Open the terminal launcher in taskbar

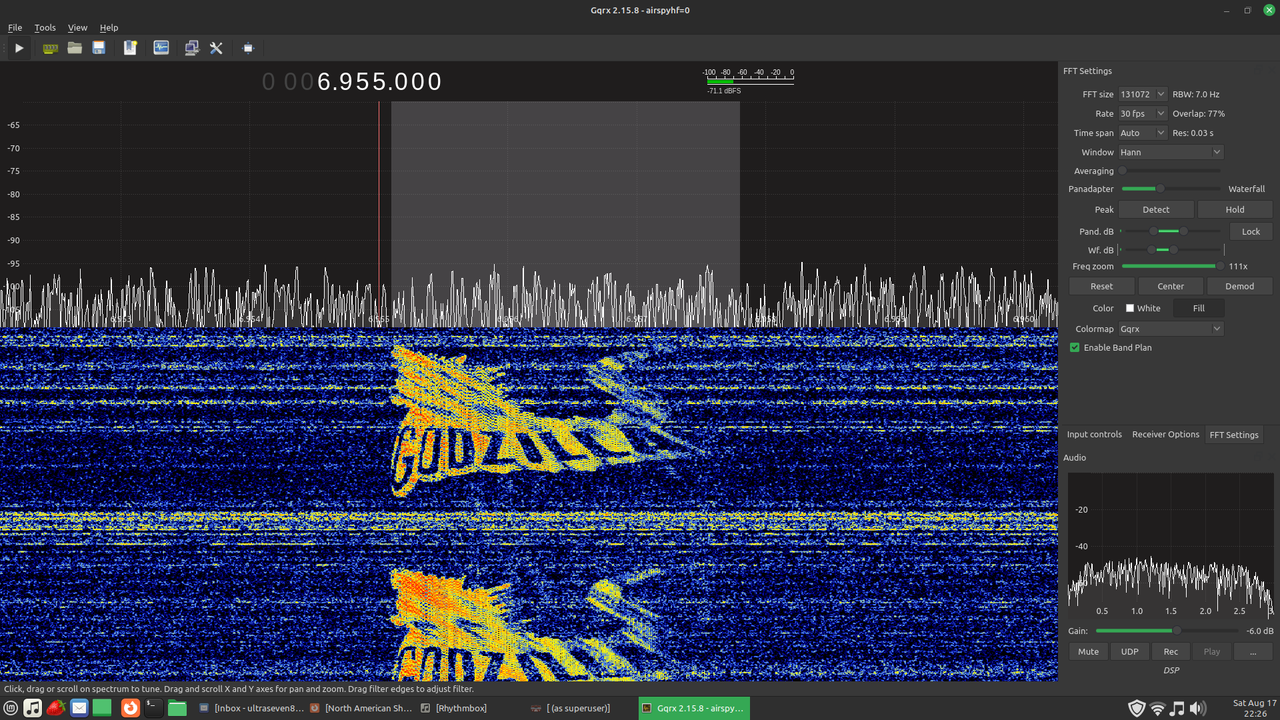[153, 708]
